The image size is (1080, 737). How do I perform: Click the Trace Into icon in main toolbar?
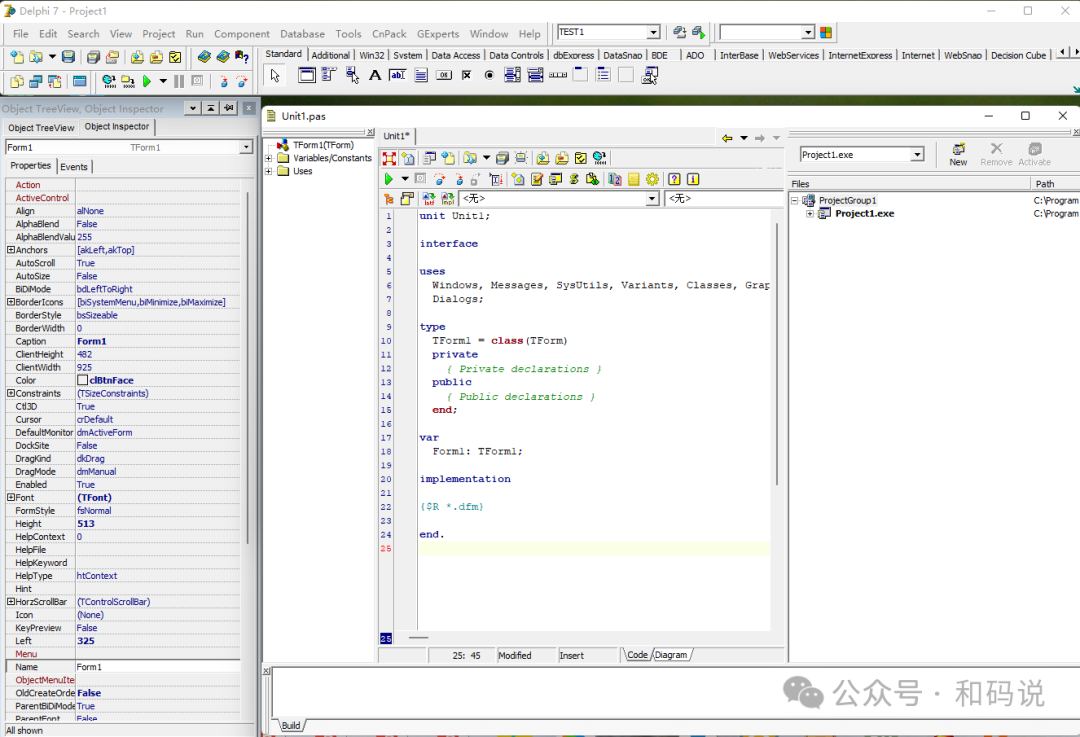click(x=223, y=81)
